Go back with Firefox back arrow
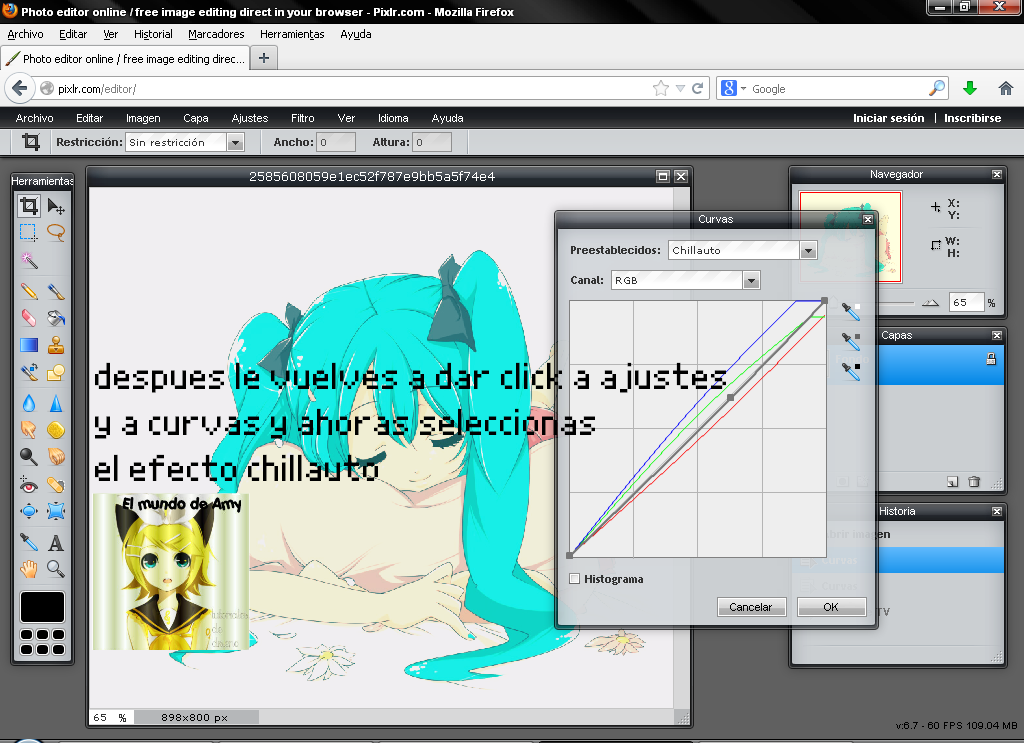This screenshot has width=1024, height=743. 20,88
